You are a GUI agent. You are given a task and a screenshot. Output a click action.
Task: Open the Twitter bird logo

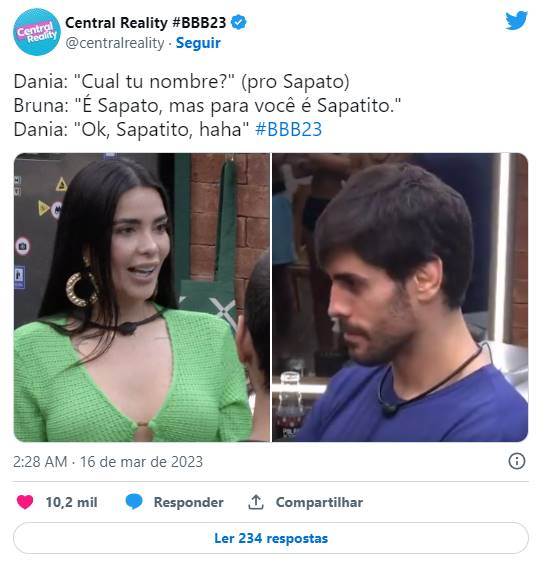click(x=516, y=20)
